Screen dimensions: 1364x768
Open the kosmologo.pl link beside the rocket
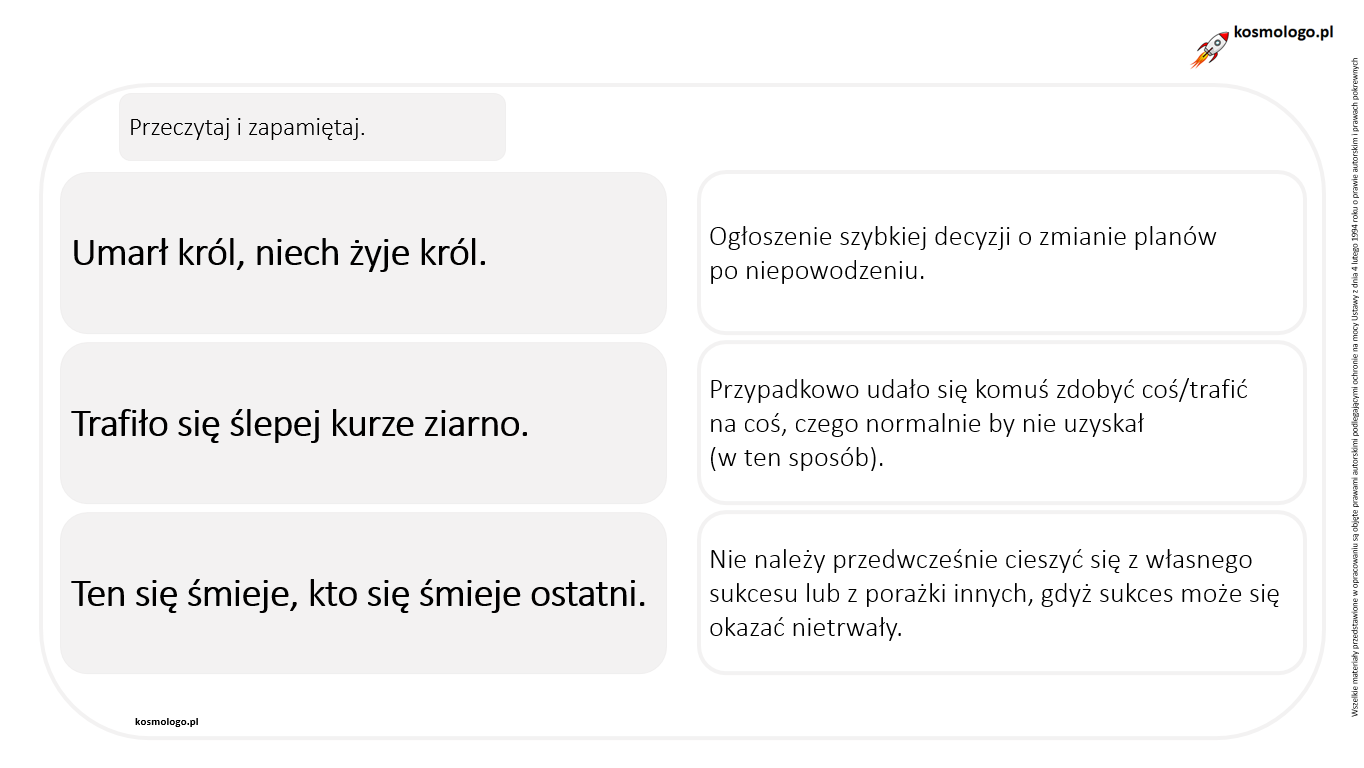click(x=1284, y=32)
